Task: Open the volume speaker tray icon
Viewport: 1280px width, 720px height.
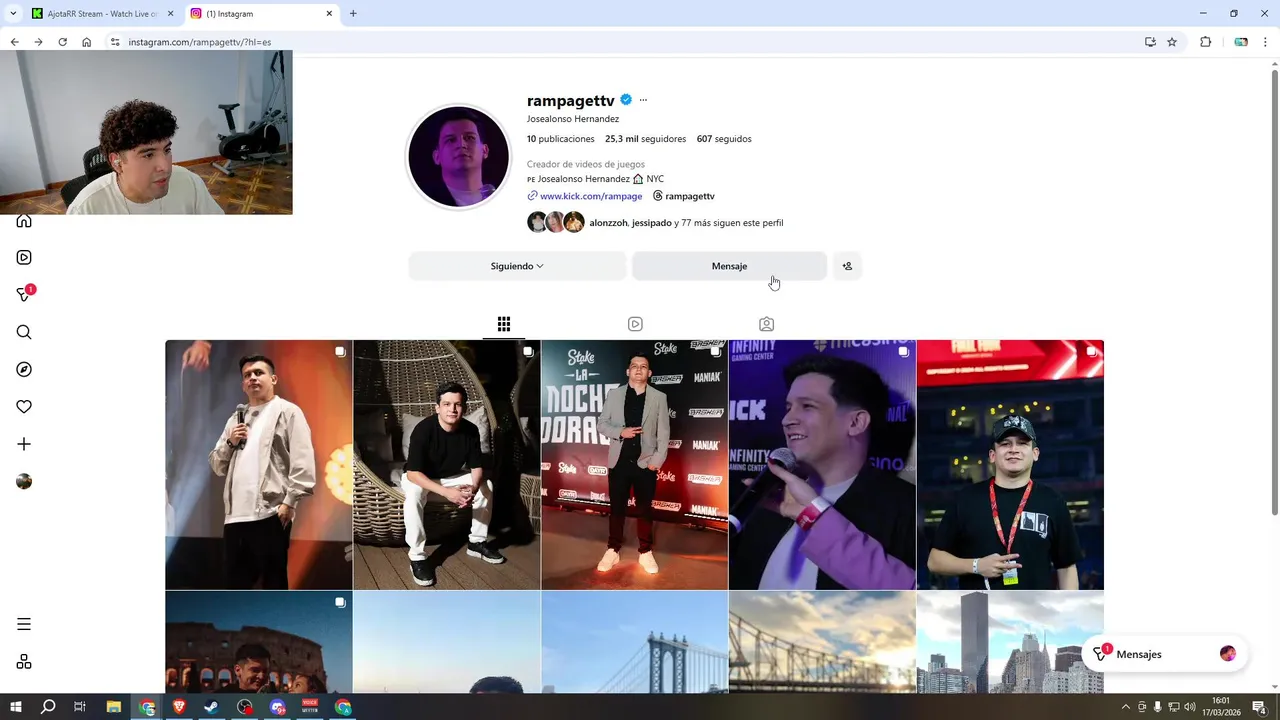Action: pyautogui.click(x=1189, y=707)
